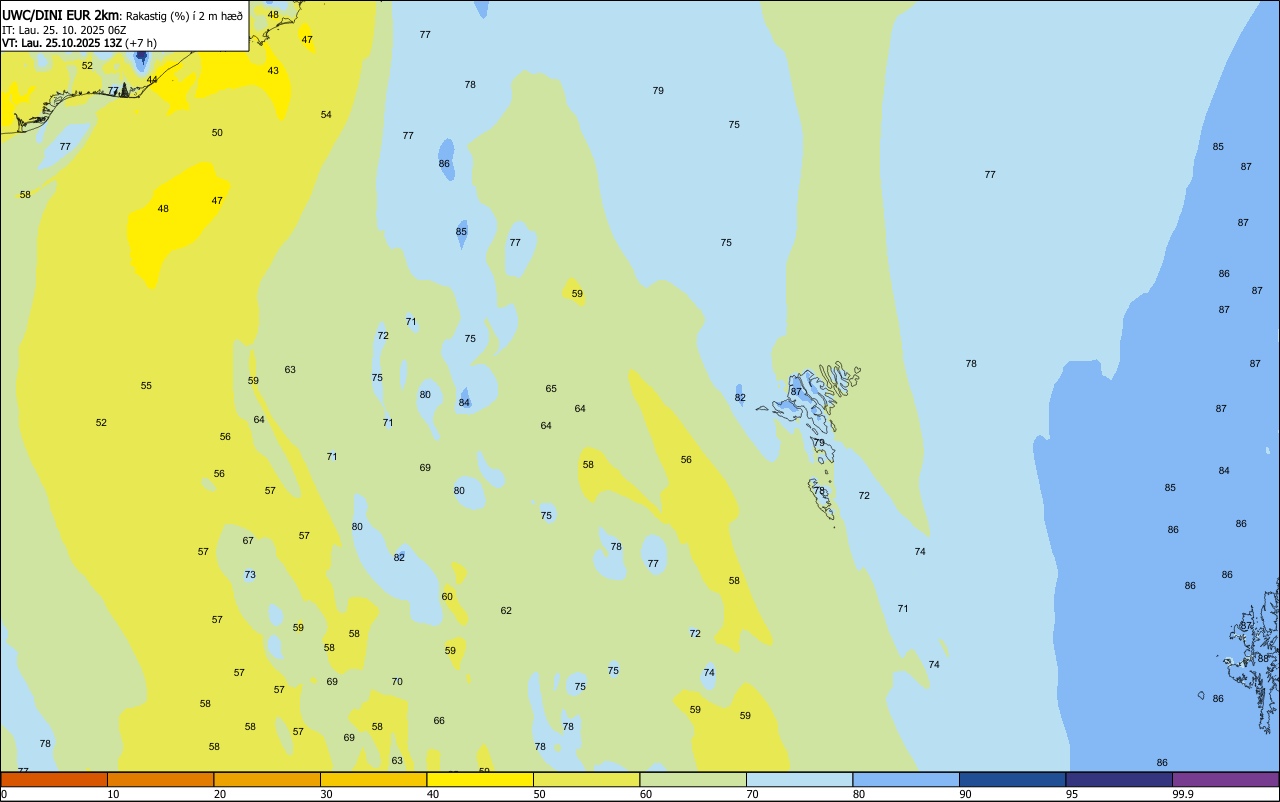Click the 0–10 dark orange legend swatch
The image size is (1280, 802).
pos(54,779)
